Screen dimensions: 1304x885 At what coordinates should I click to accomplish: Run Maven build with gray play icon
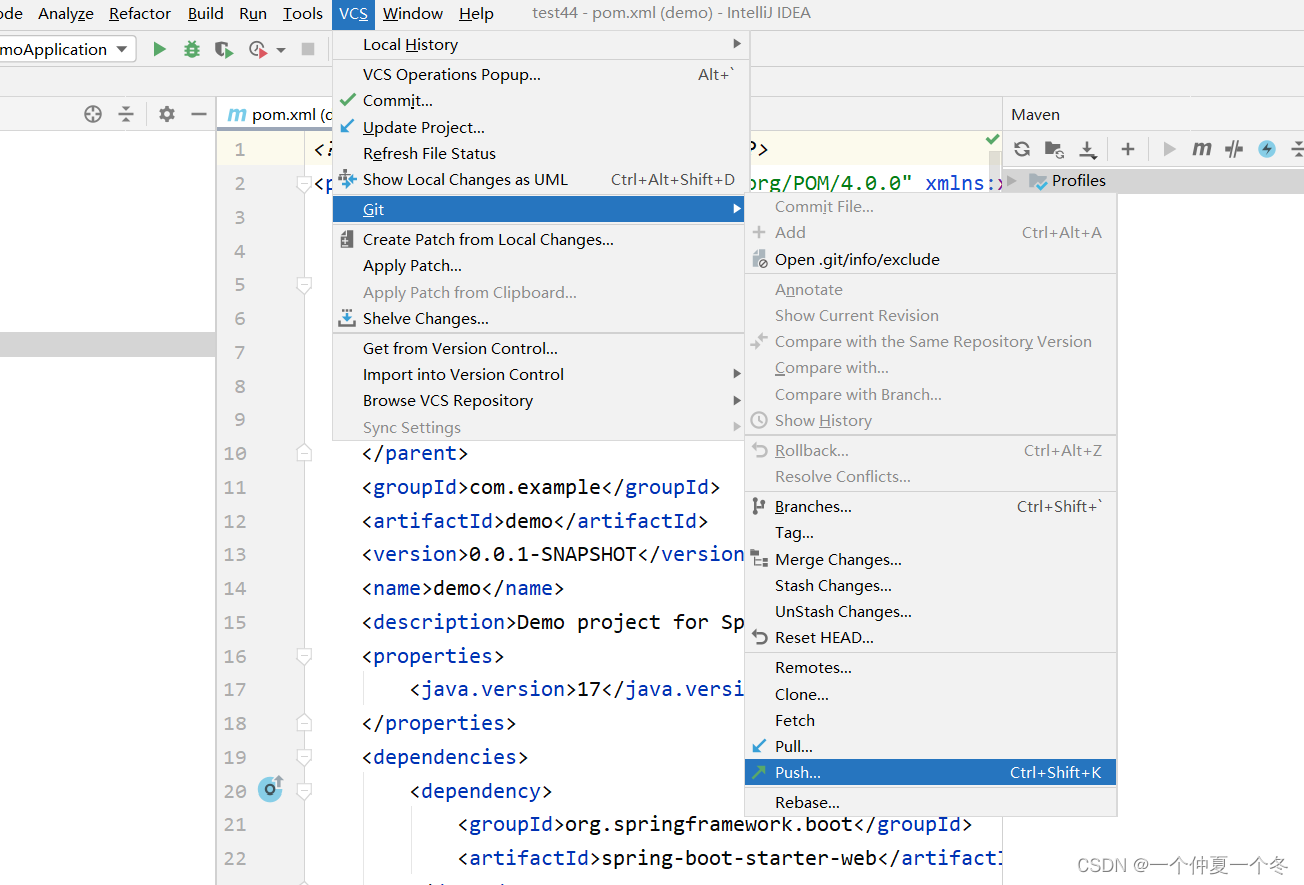coord(1169,149)
